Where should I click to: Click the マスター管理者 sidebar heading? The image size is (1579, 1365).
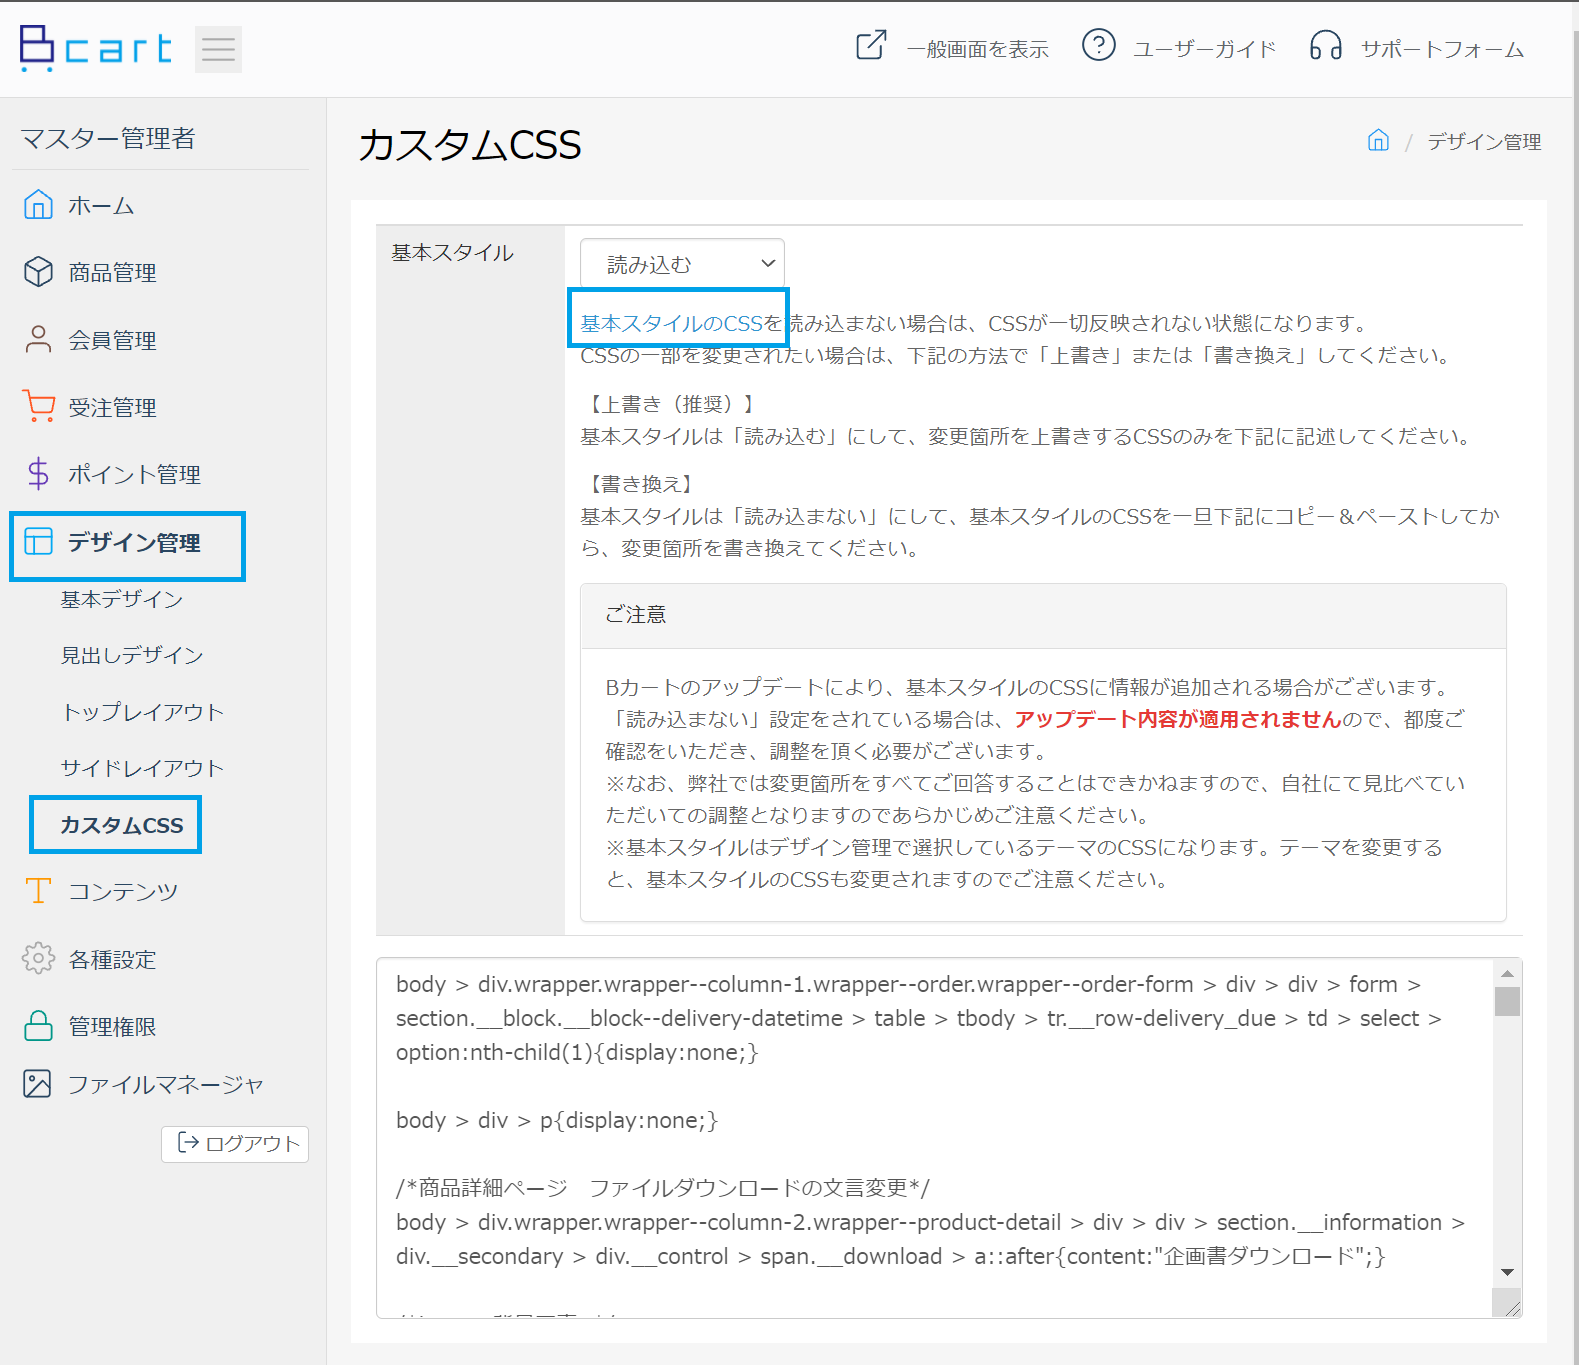[108, 138]
